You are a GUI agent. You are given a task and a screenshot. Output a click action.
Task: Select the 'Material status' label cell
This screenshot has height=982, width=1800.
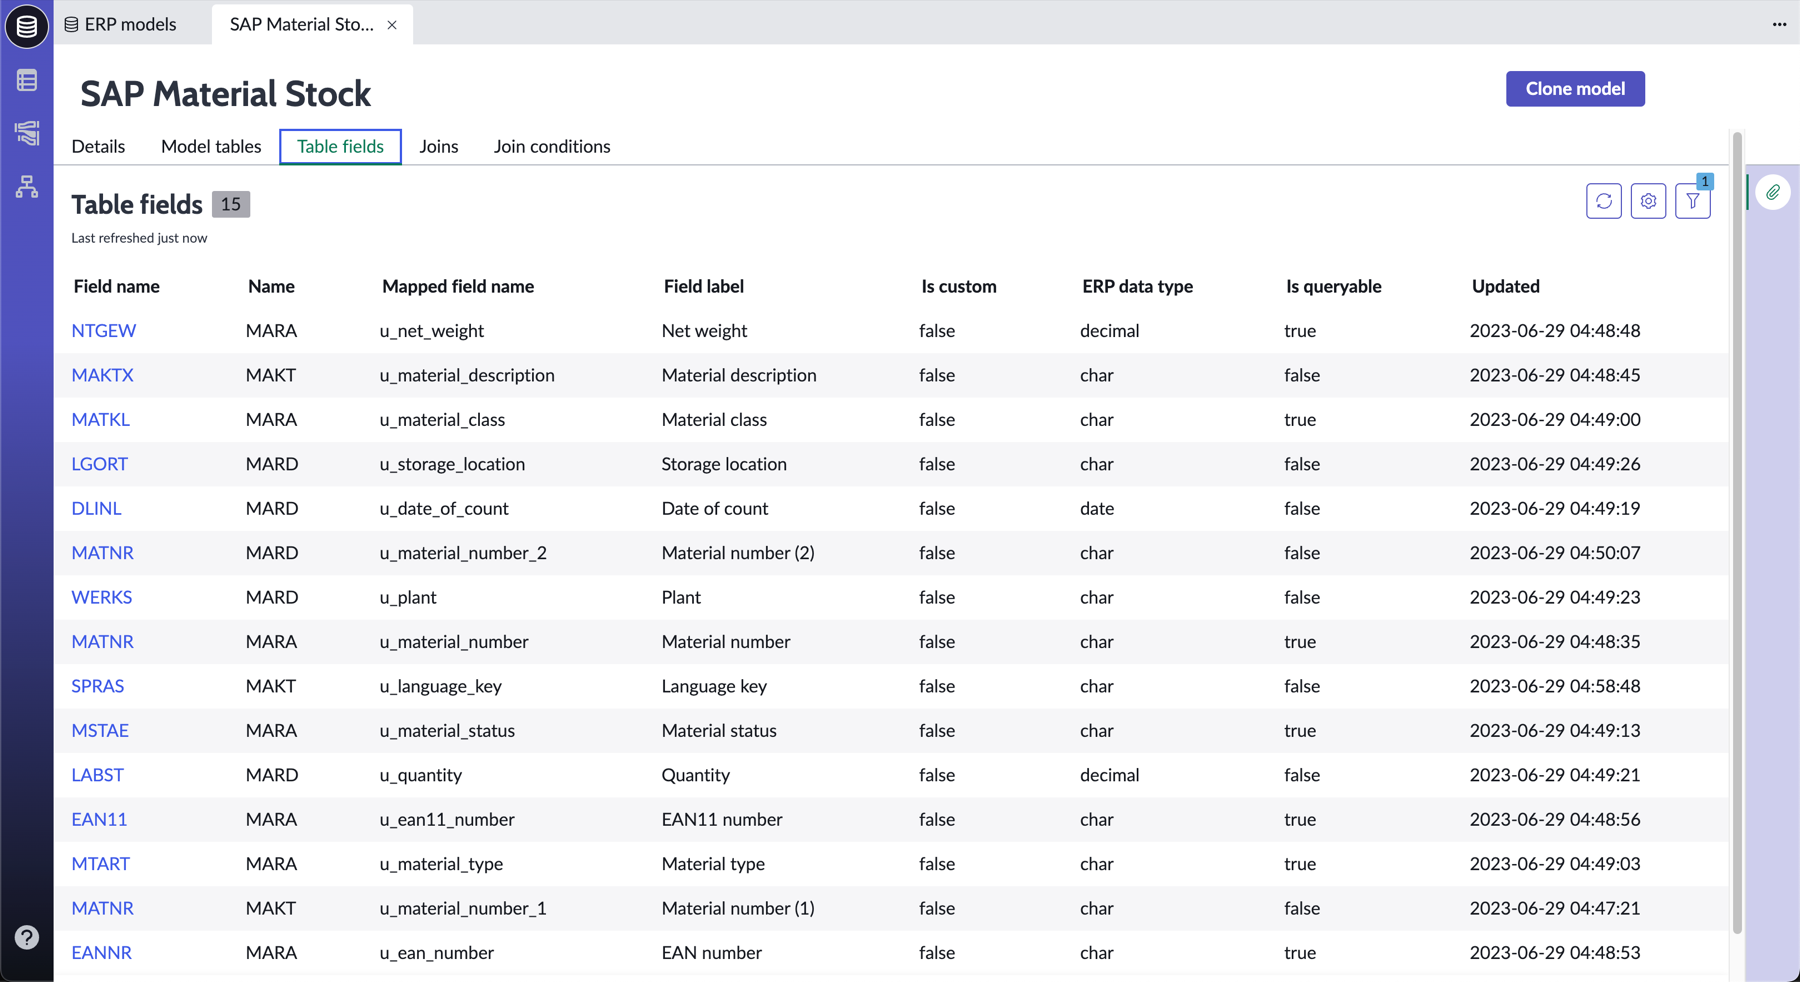pyautogui.click(x=719, y=730)
